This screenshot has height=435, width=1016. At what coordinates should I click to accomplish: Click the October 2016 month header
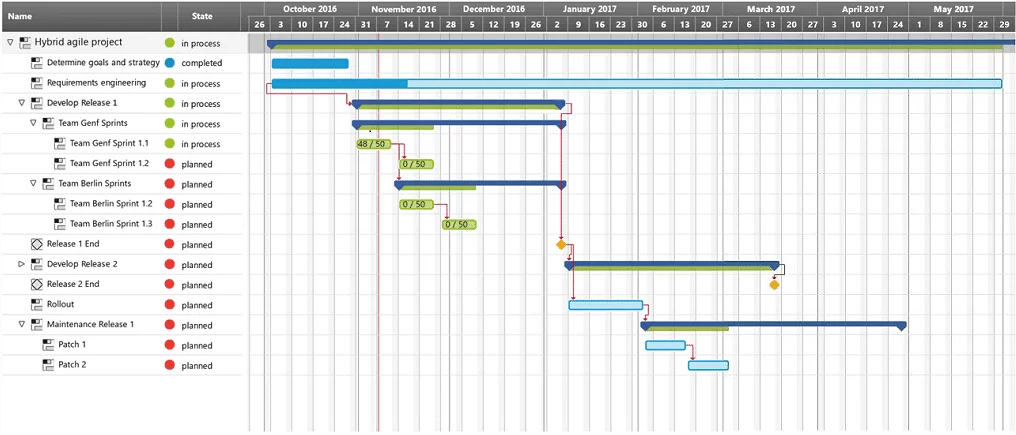coord(310,9)
